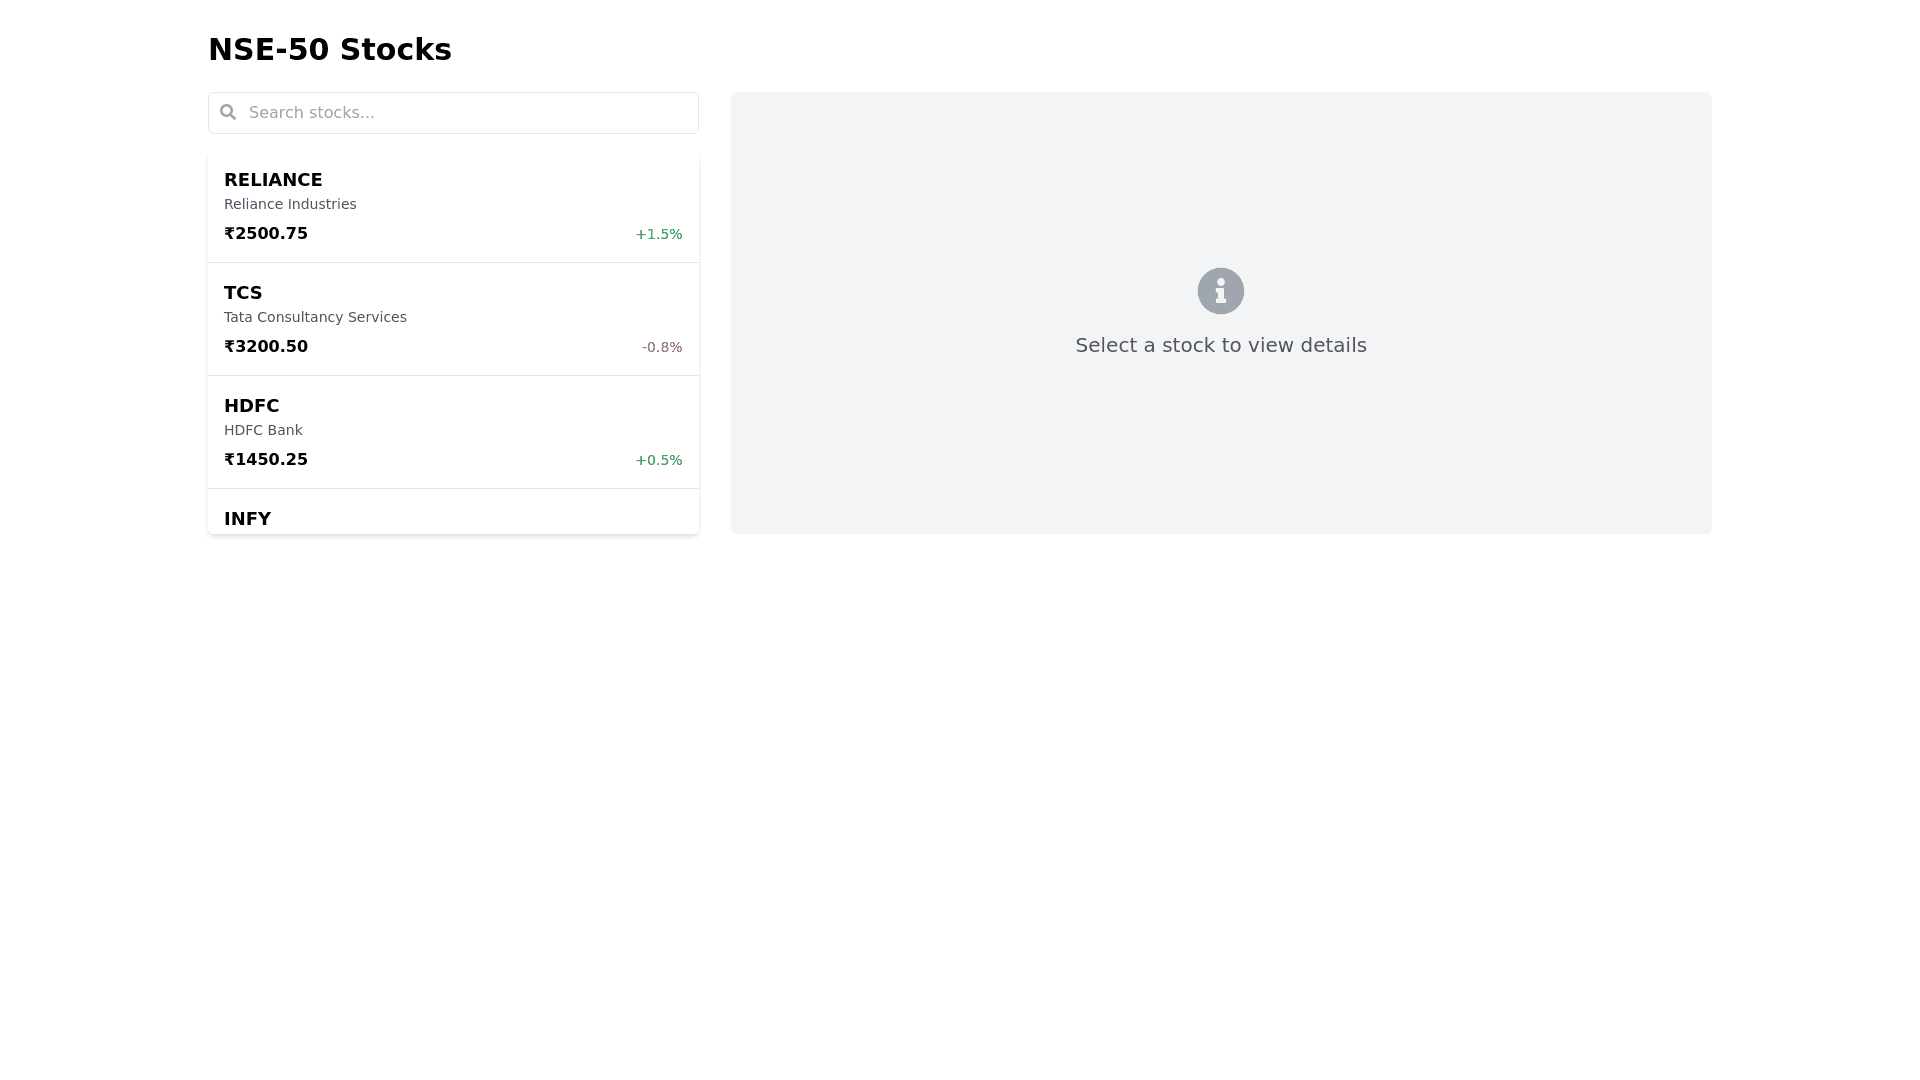
Task: Select the RELIANCE stock entry
Action: pyautogui.click(x=452, y=205)
